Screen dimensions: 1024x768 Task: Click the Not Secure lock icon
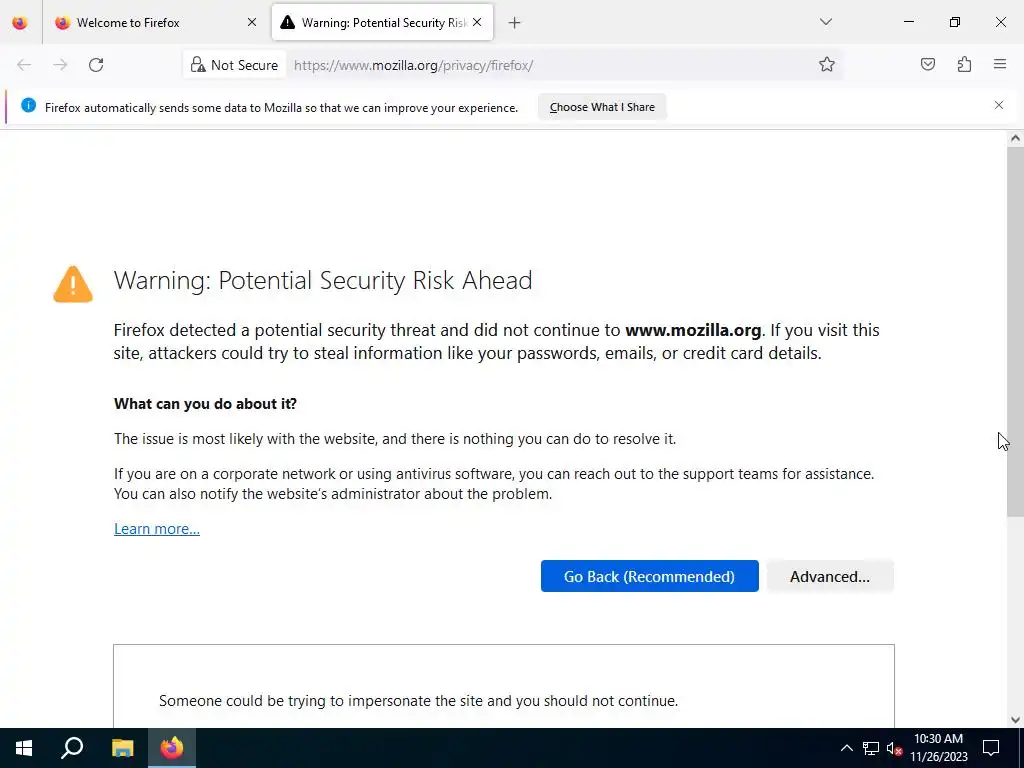pos(197,65)
